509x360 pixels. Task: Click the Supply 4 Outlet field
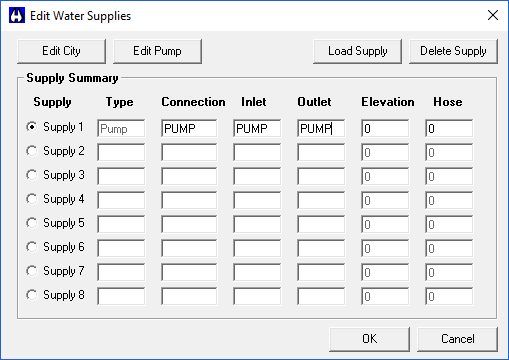[321, 200]
